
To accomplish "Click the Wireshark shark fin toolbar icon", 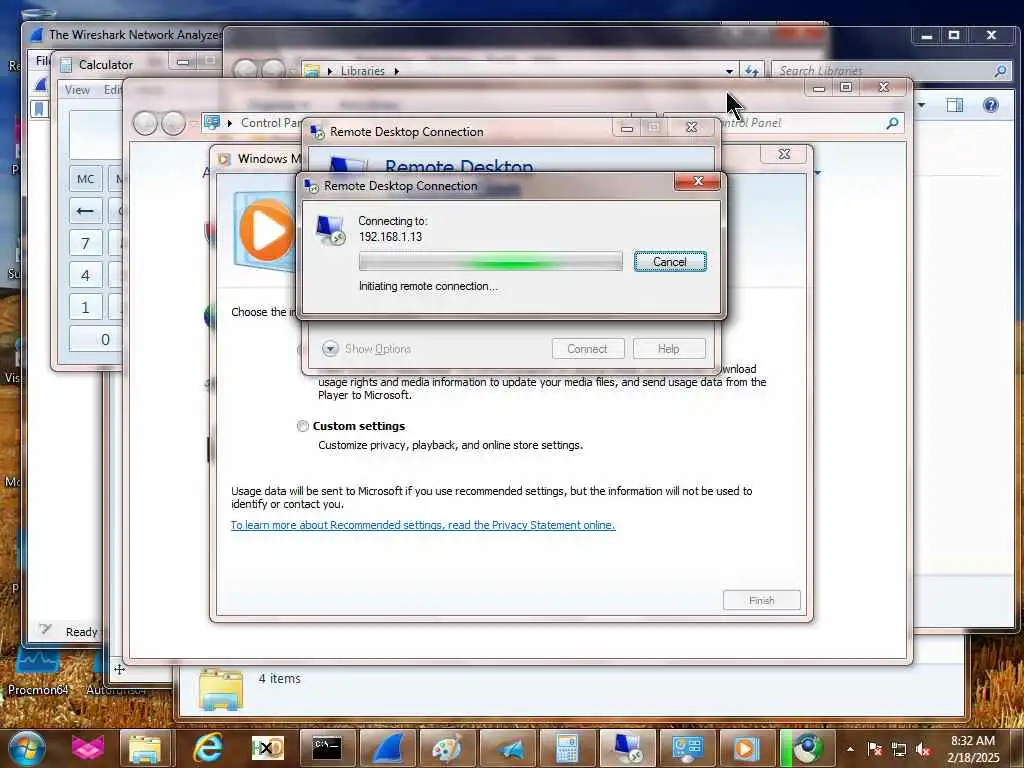I will click(x=40, y=84).
